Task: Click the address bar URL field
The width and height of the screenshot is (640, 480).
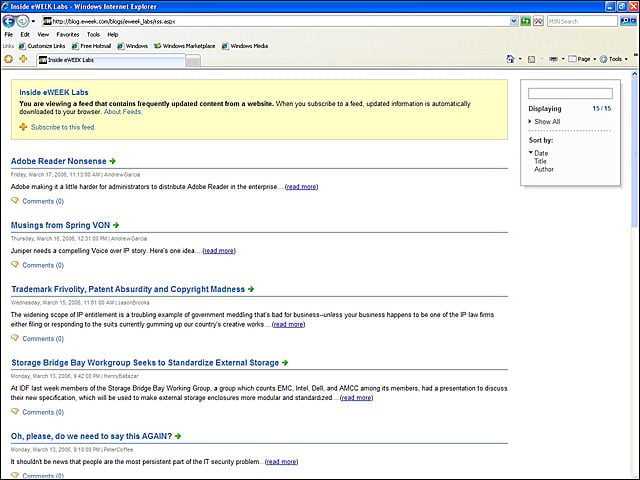Action: tap(276, 21)
